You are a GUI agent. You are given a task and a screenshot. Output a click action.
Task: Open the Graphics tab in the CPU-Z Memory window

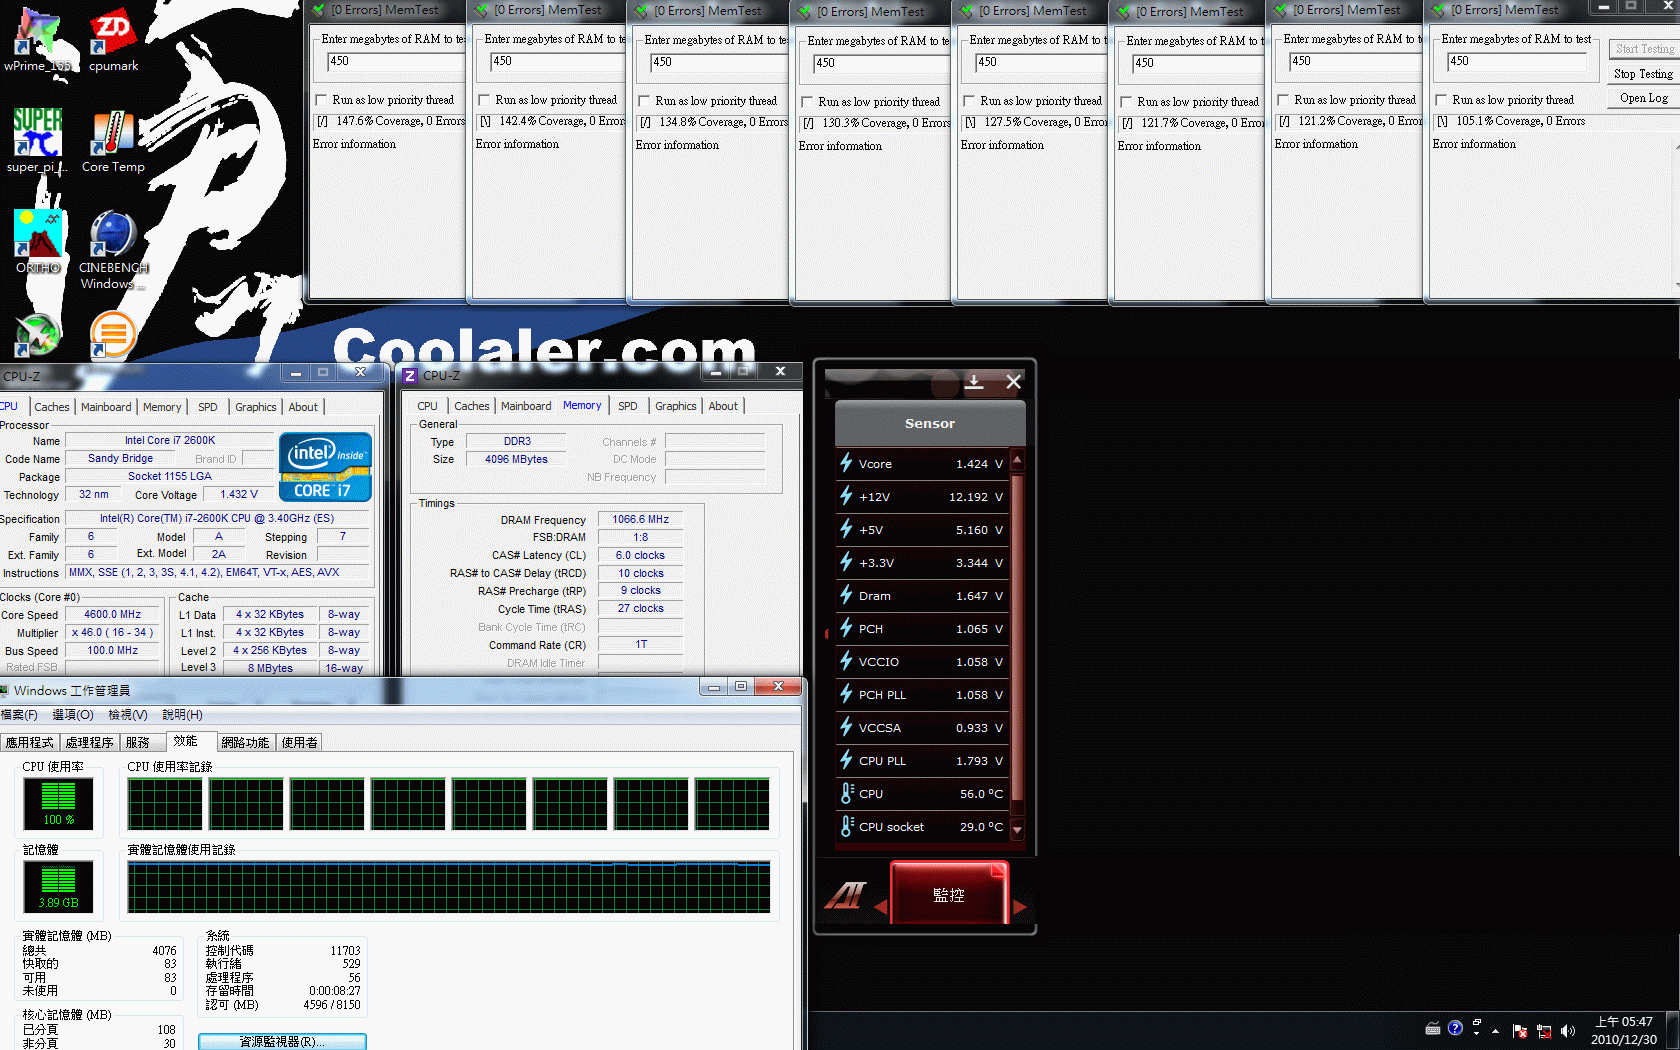pos(676,406)
